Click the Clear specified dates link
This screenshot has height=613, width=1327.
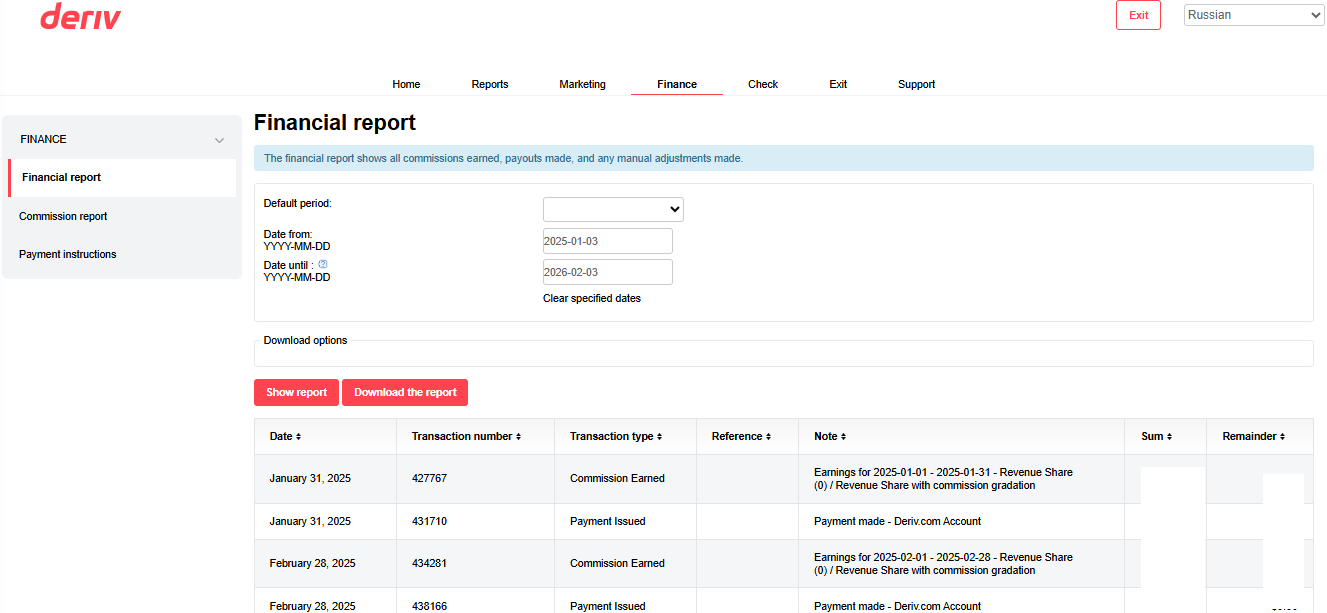tap(592, 299)
